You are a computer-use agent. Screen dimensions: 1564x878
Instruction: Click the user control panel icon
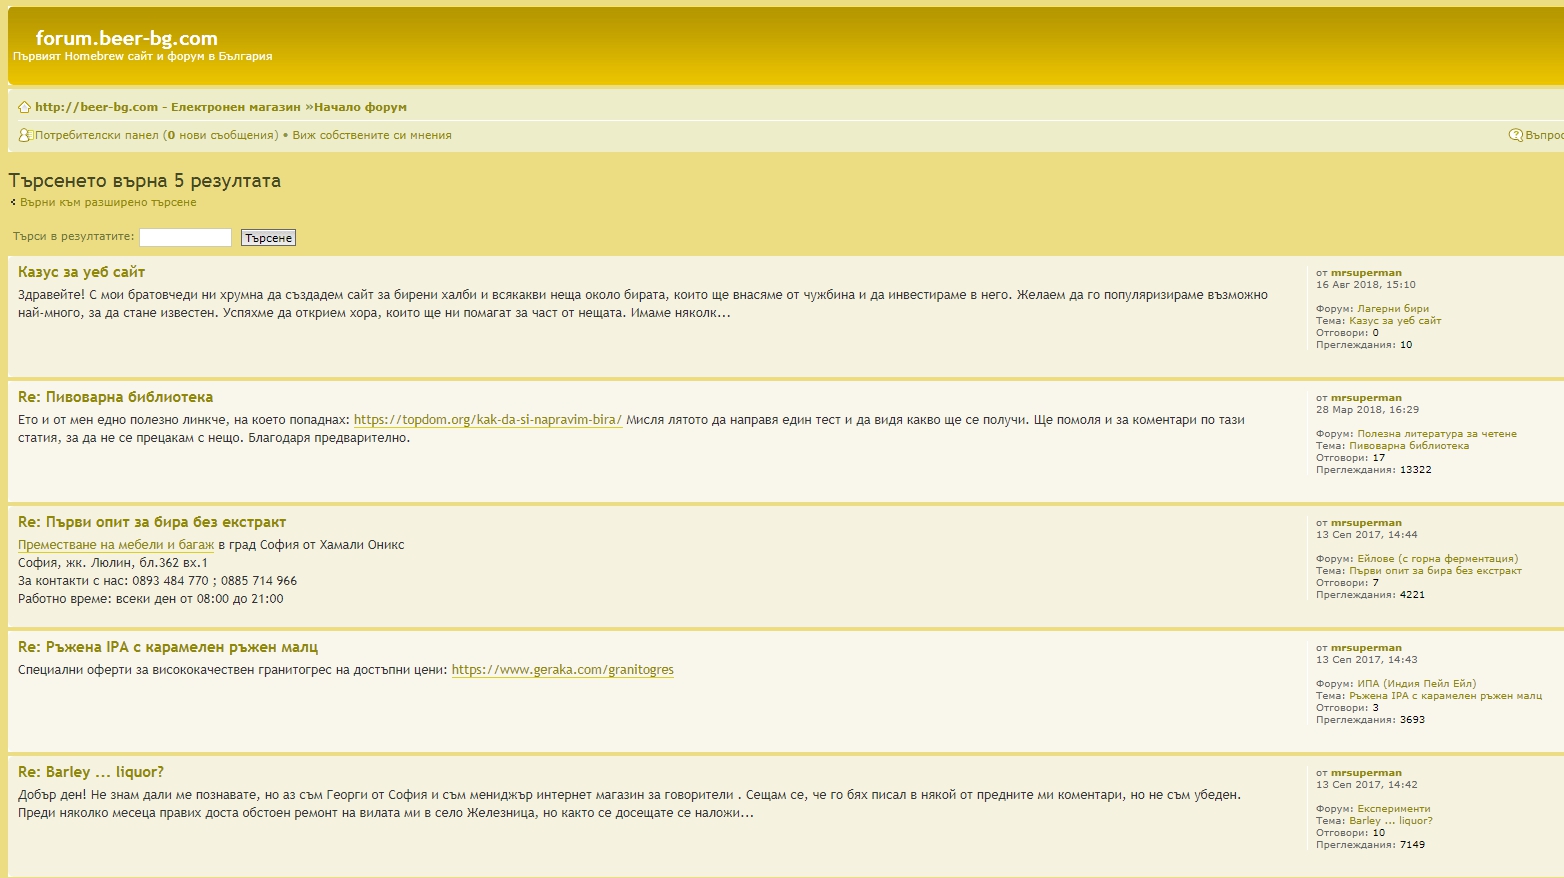tap(25, 135)
